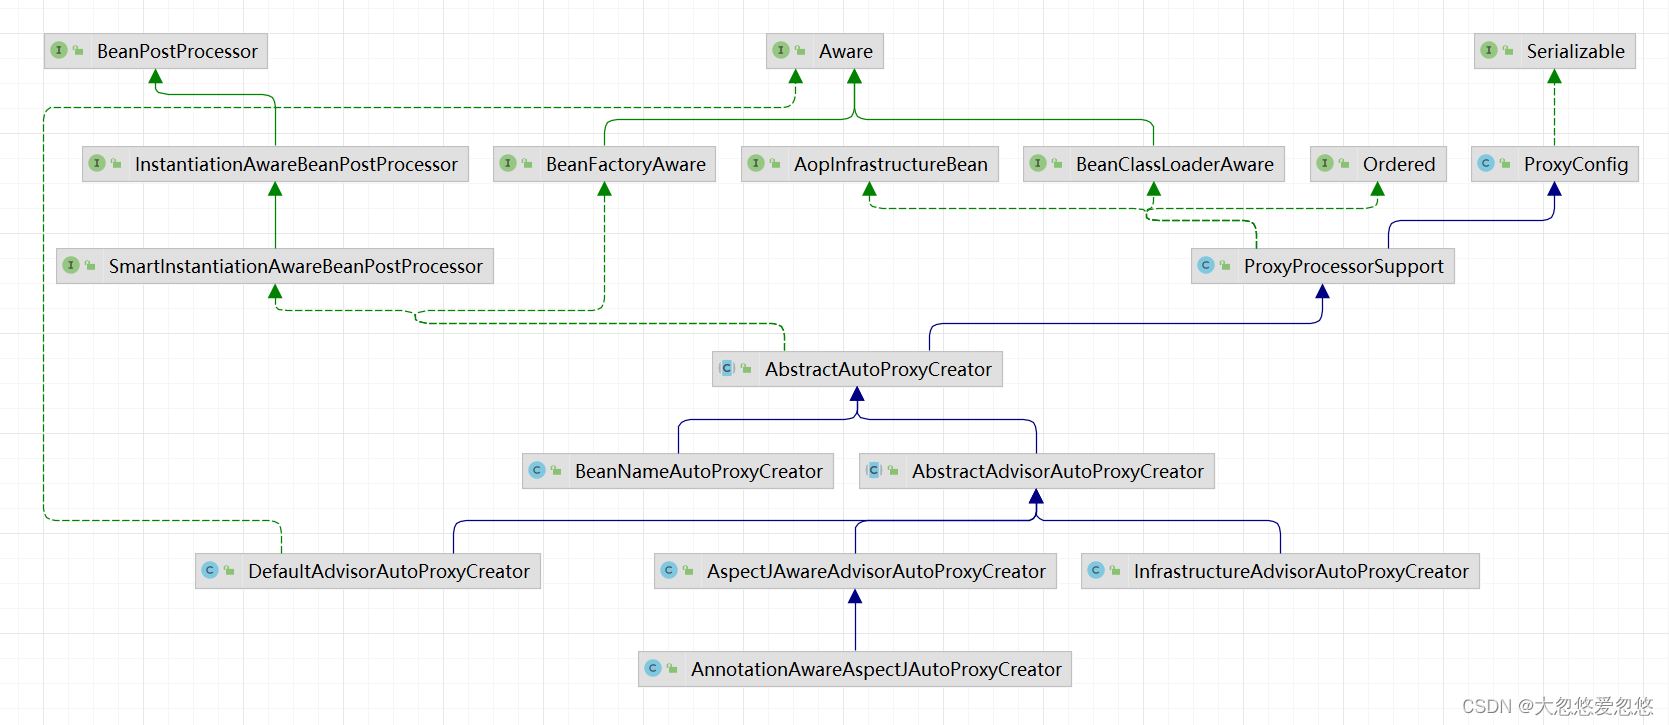This screenshot has height=725, width=1669.
Task: Click the InstantiationAwareBeanPostProcessor interface icon
Action: (97, 163)
